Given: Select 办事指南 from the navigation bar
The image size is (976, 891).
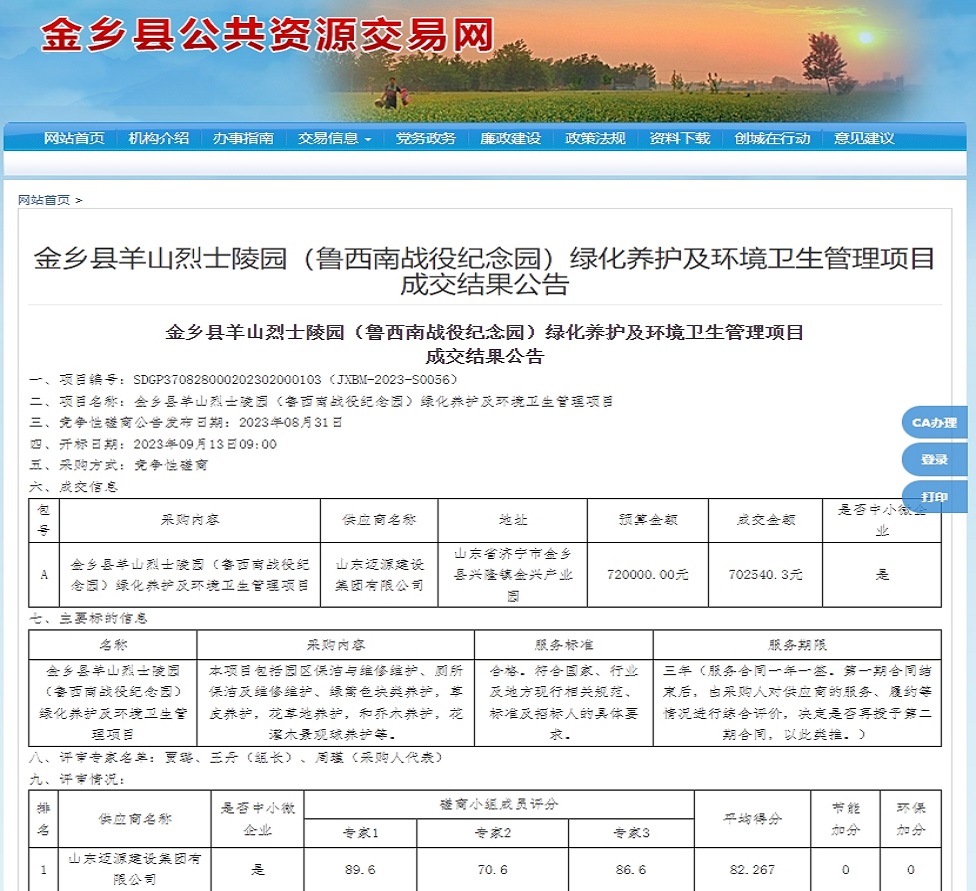Looking at the screenshot, I should click(x=243, y=138).
